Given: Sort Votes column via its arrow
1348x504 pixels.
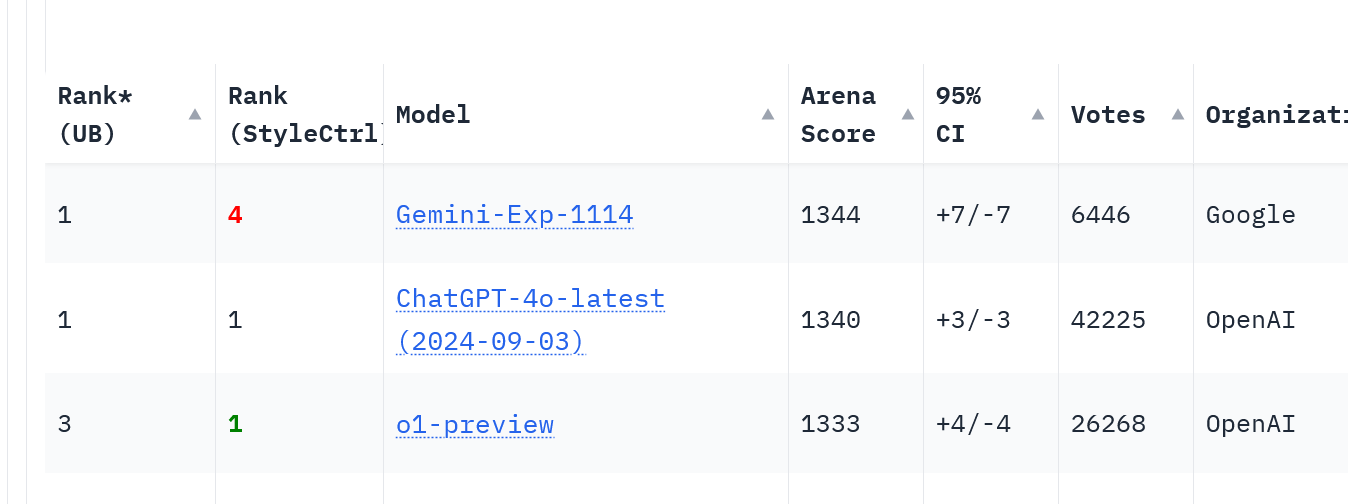Looking at the screenshot, I should tap(1178, 115).
